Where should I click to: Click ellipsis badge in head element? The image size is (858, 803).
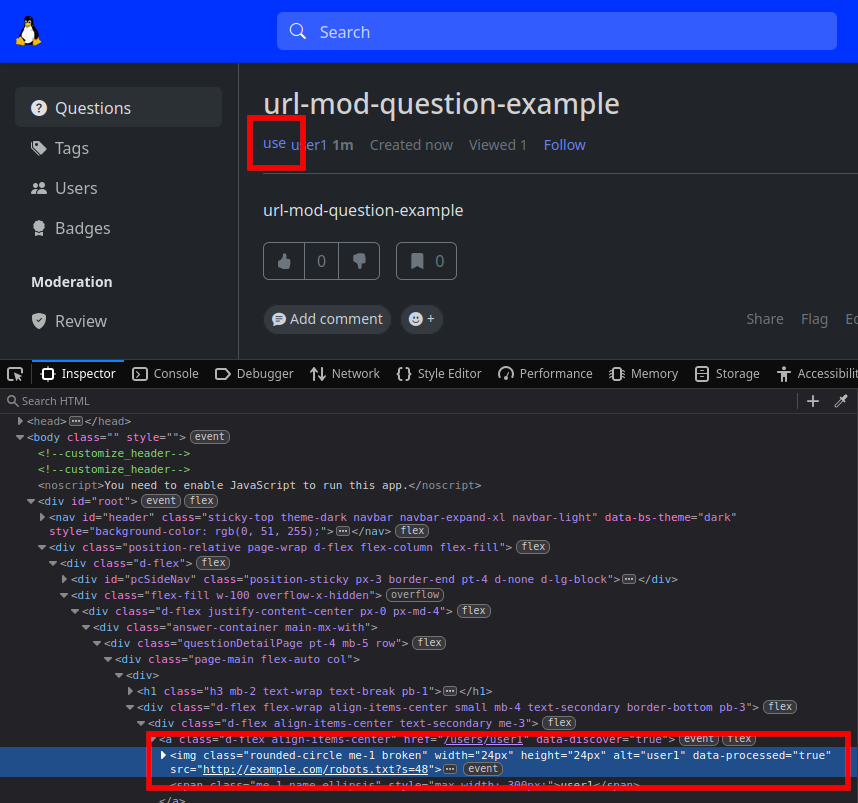(x=76, y=421)
